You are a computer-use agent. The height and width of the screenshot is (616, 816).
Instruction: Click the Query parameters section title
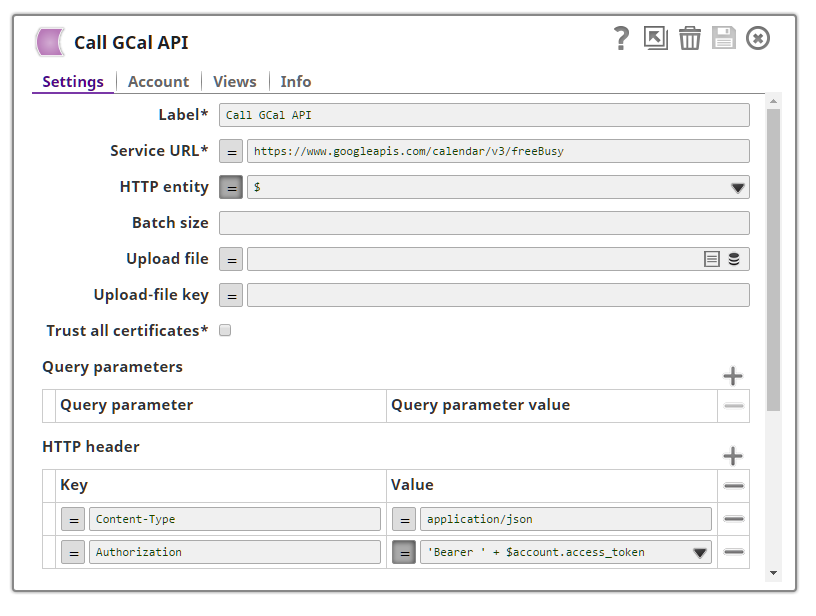(x=112, y=367)
